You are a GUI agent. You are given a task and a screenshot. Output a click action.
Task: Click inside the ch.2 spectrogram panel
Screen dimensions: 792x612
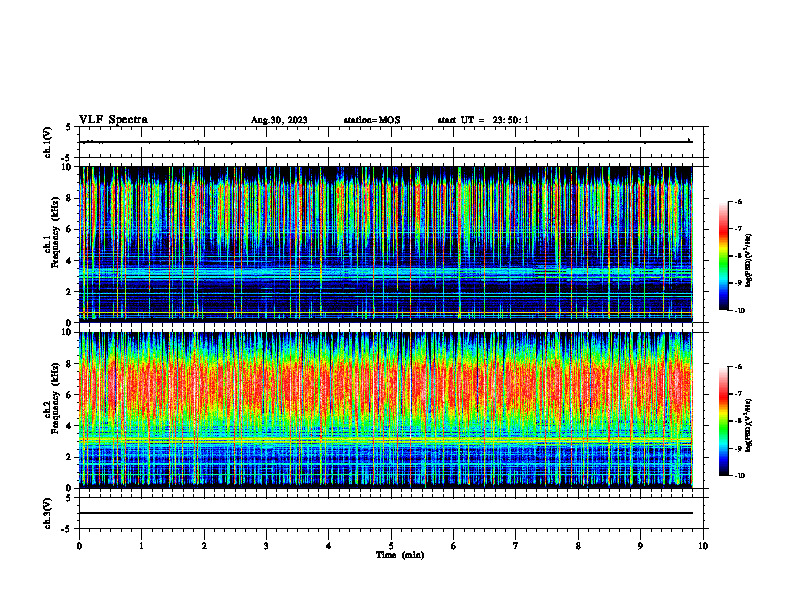click(x=386, y=410)
